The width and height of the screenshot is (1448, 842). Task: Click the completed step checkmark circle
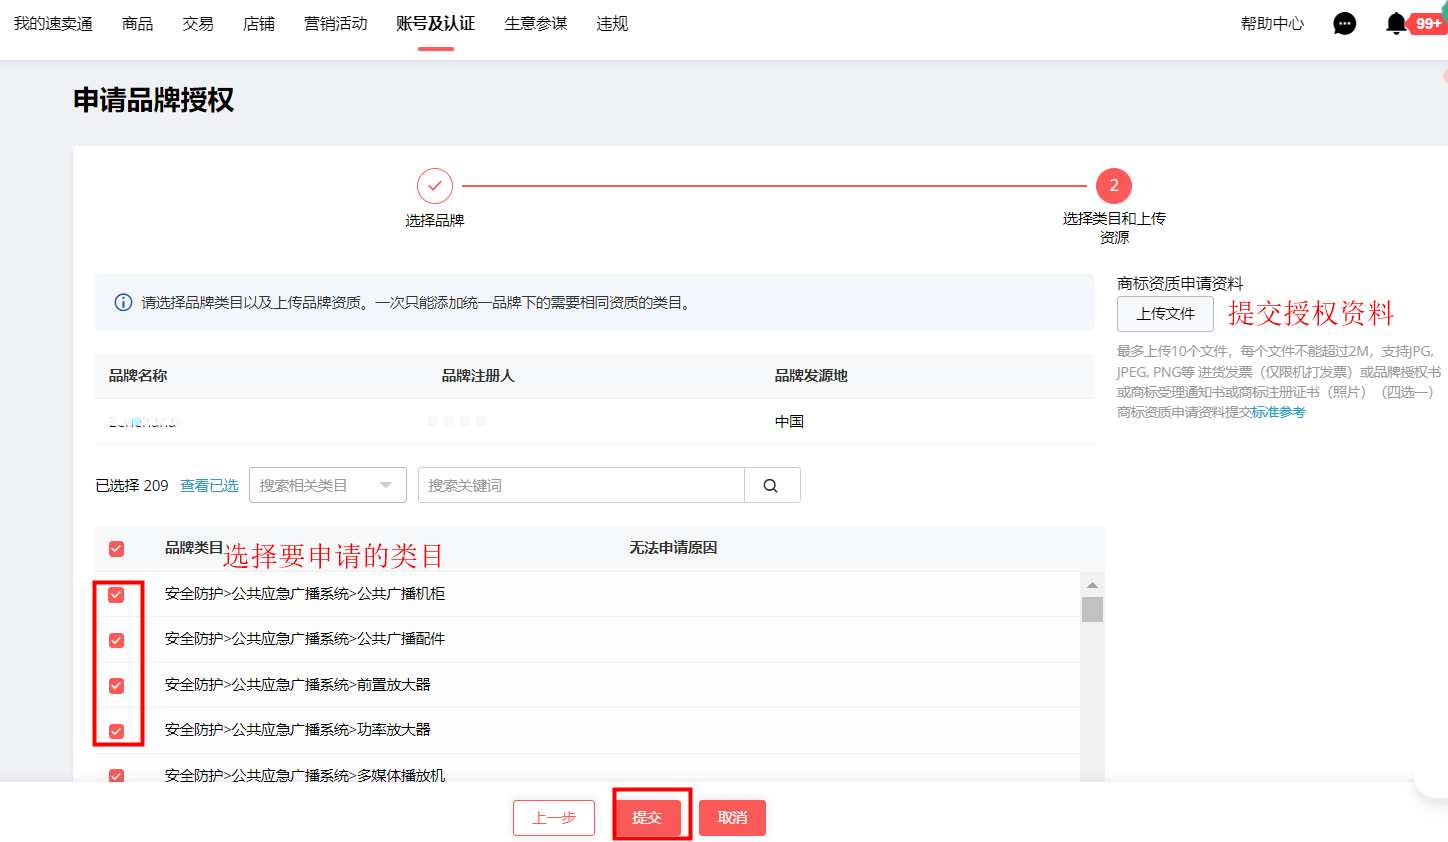pyautogui.click(x=435, y=186)
